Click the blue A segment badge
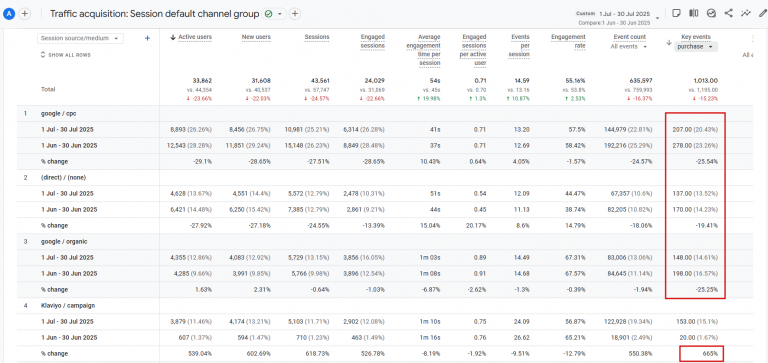Screen dimensions: 768x363 8,14
